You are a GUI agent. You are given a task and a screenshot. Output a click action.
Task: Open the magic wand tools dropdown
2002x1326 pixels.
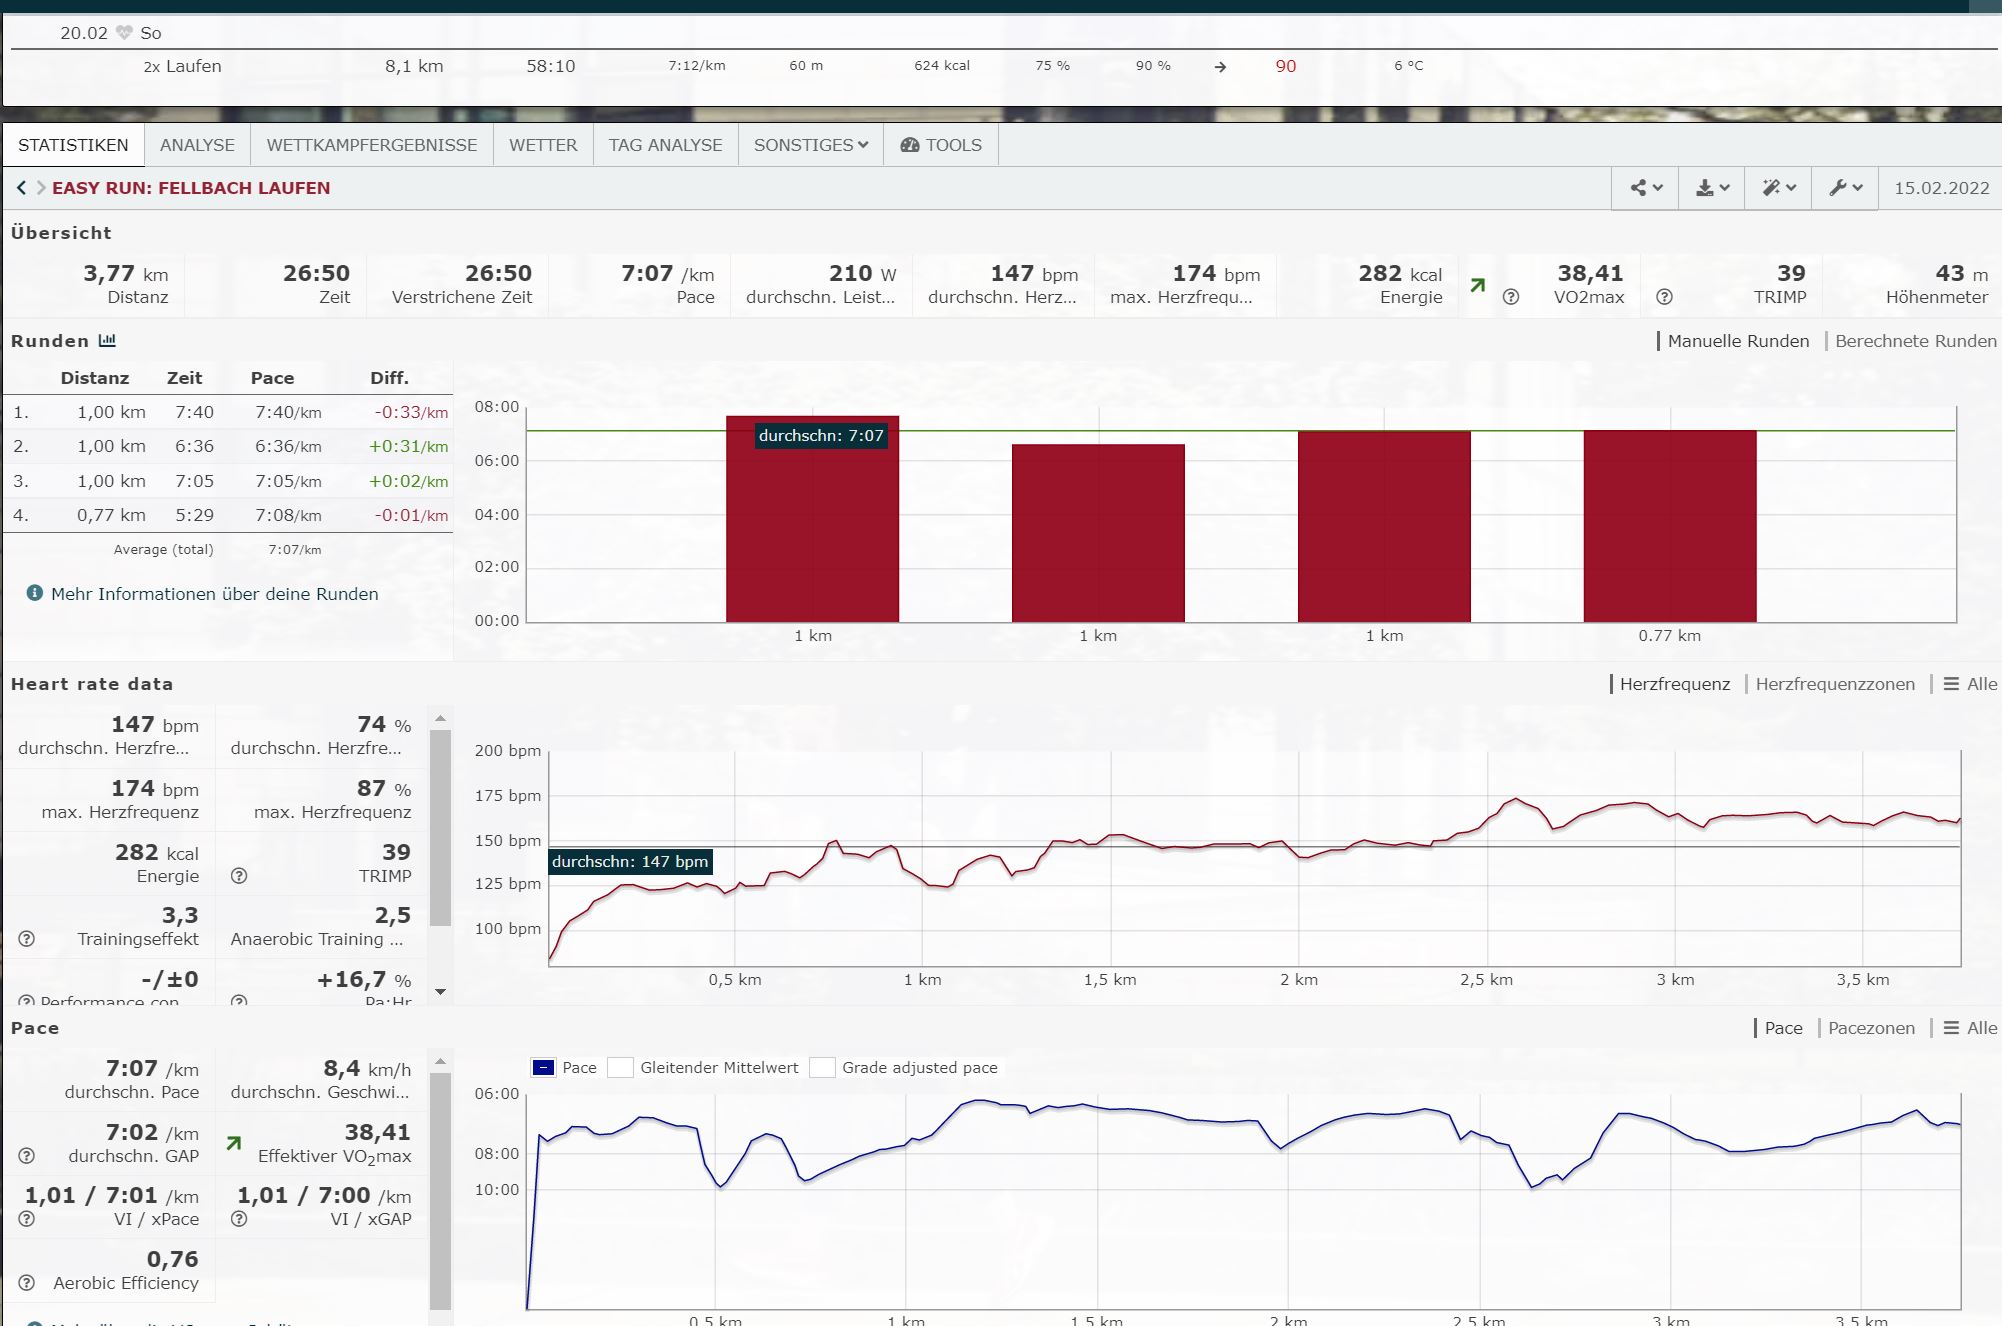(x=1778, y=188)
